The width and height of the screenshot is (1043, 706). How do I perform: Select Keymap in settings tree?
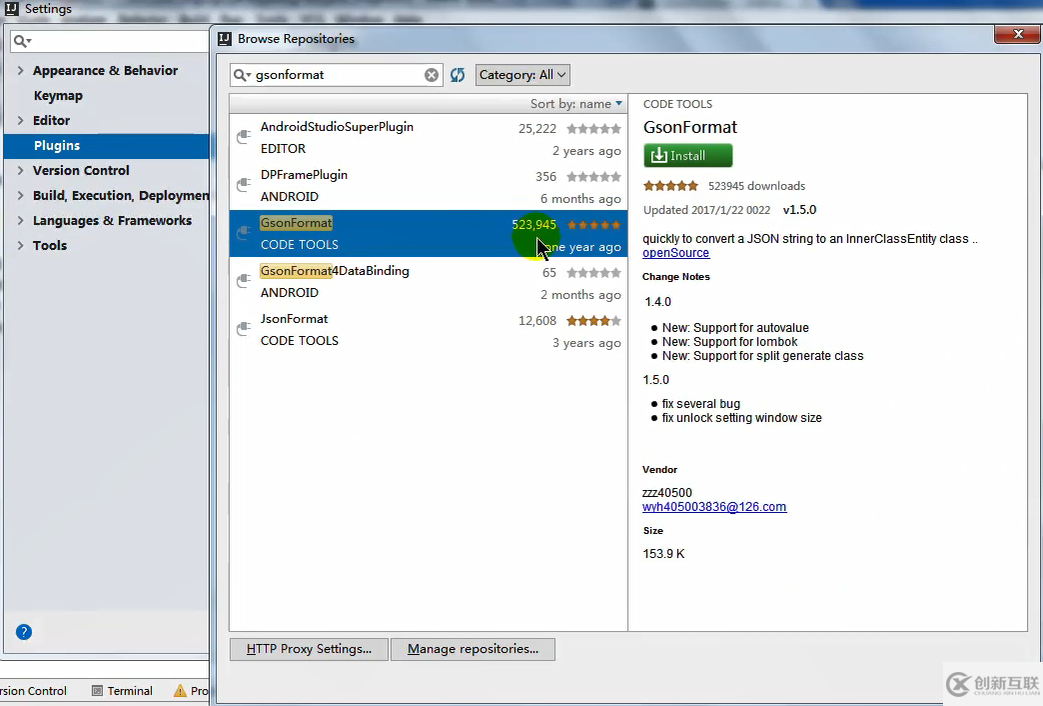pos(58,96)
